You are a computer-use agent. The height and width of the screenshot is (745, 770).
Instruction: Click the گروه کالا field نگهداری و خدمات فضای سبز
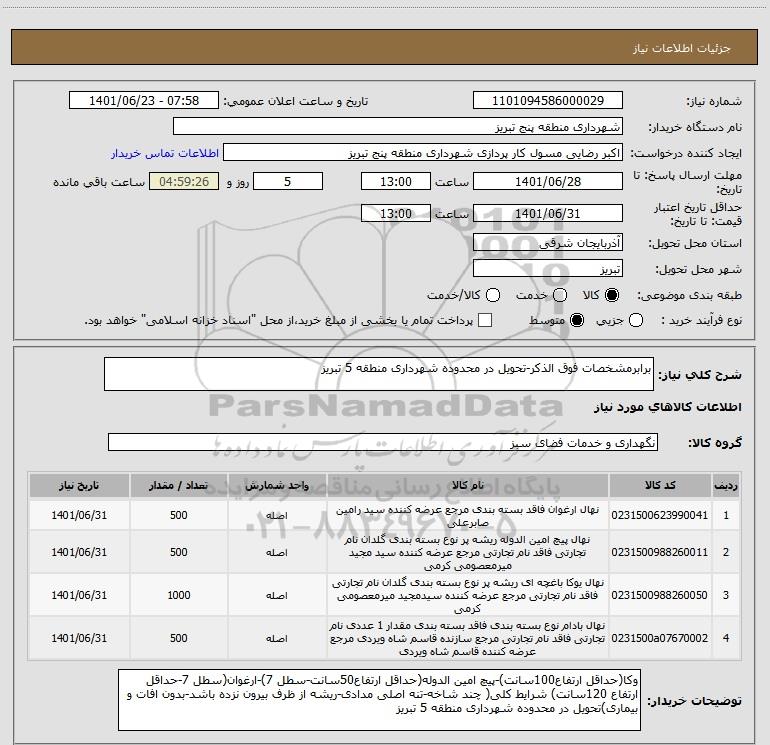pyautogui.click(x=383, y=442)
